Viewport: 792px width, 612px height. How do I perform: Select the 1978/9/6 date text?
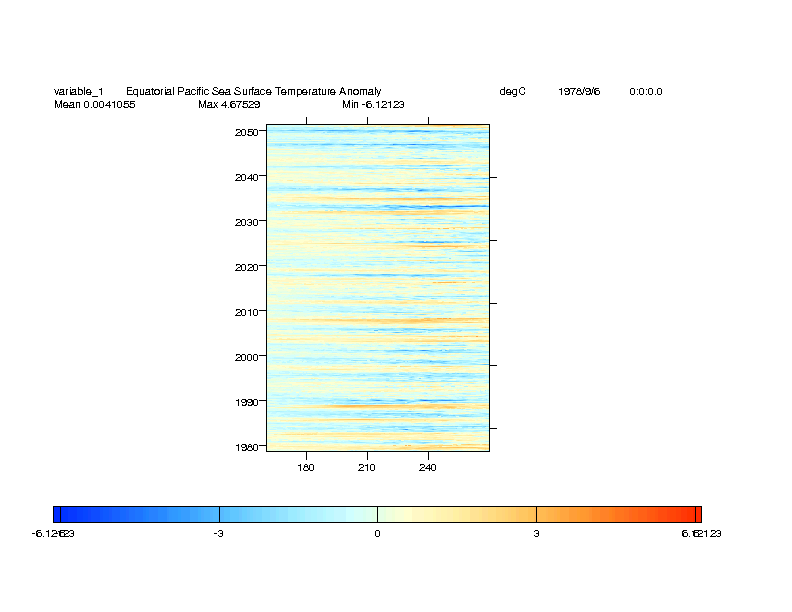(x=579, y=92)
